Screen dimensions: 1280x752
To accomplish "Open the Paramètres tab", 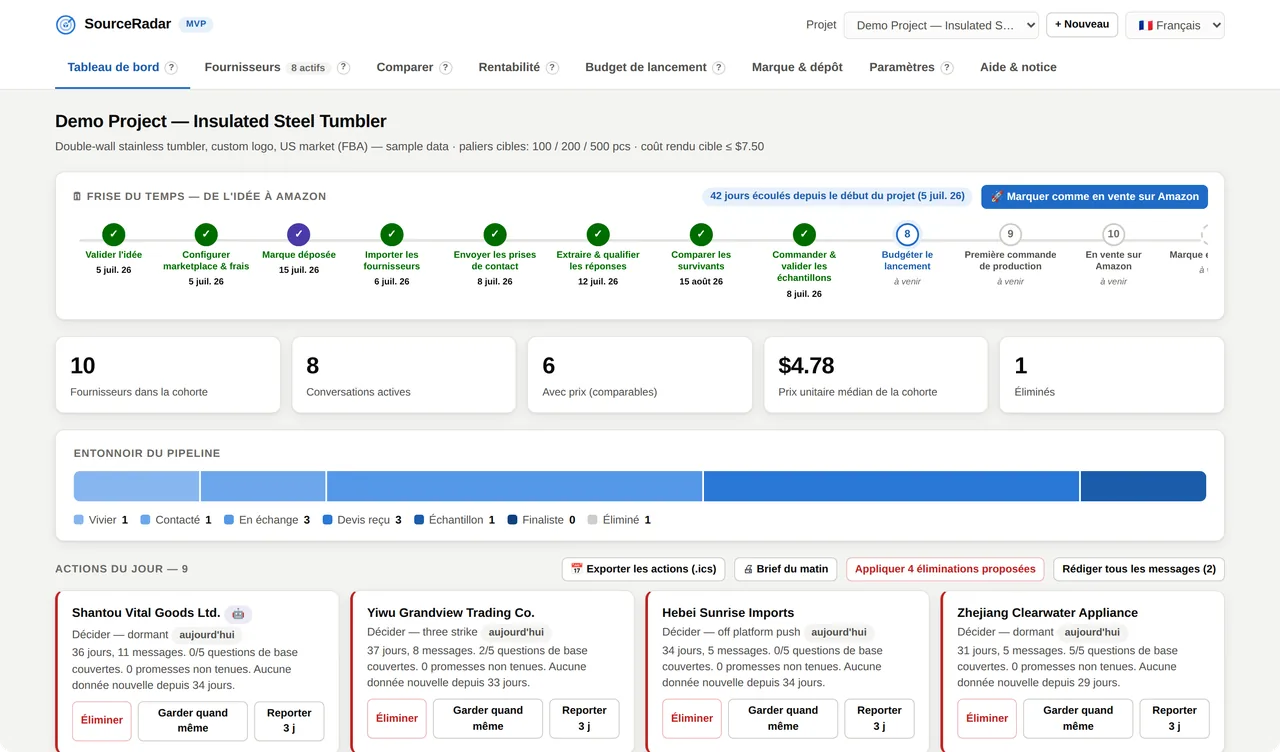I will 902,67.
